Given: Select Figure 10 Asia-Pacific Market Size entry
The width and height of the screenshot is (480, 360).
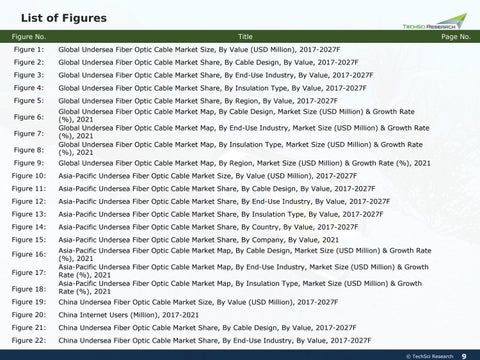Looking at the screenshot, I should 208,176.
